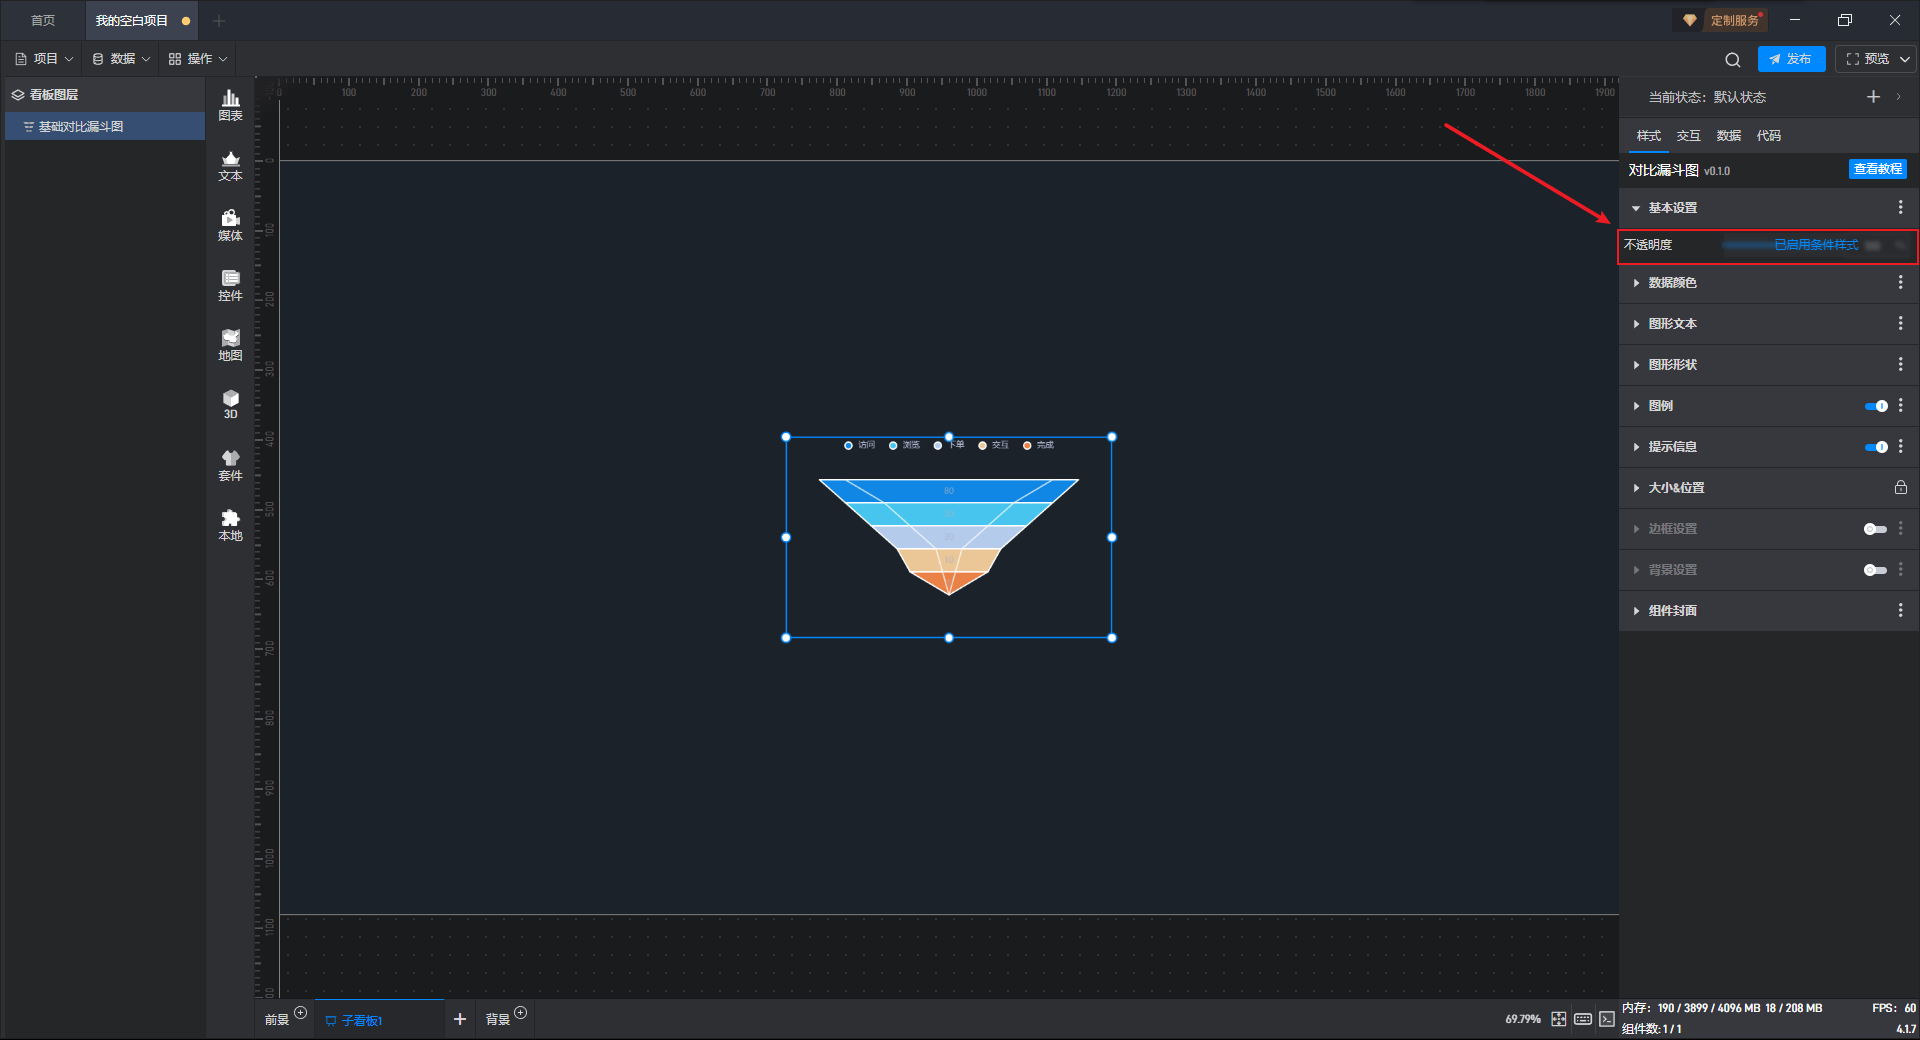Open the 套件 kit icon
1920x1040 pixels.
[x=230, y=465]
